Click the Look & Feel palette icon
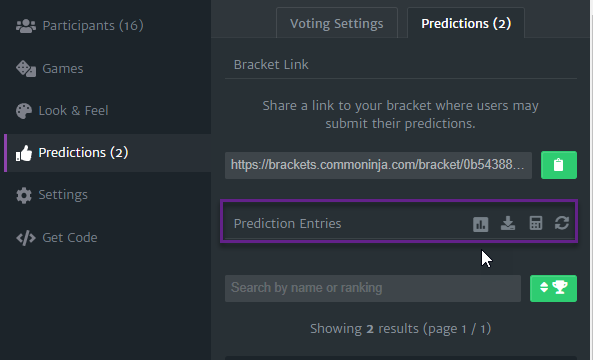The height and width of the screenshot is (360, 593). pos(24,111)
